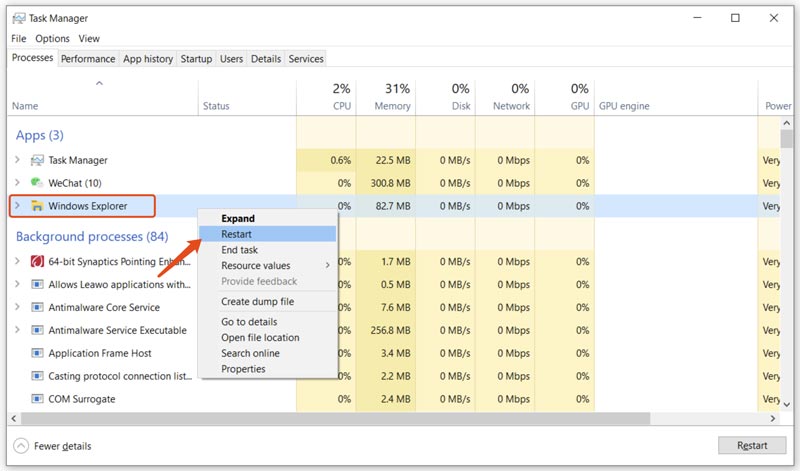Click the Fewer details circle arrow icon
The image size is (800, 471).
(x=21, y=446)
